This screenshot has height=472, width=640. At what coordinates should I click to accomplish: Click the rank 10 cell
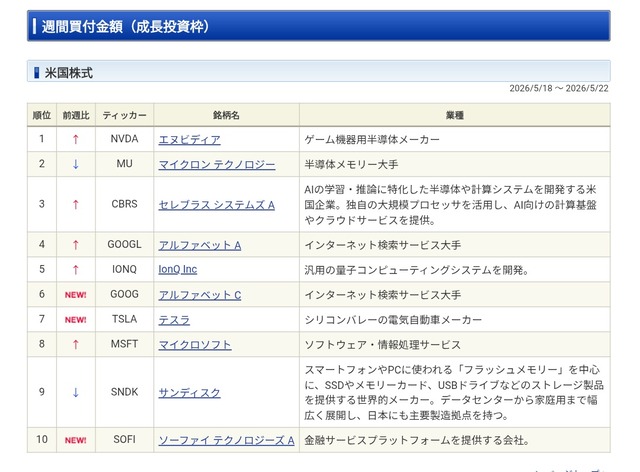pyautogui.click(x=42, y=440)
